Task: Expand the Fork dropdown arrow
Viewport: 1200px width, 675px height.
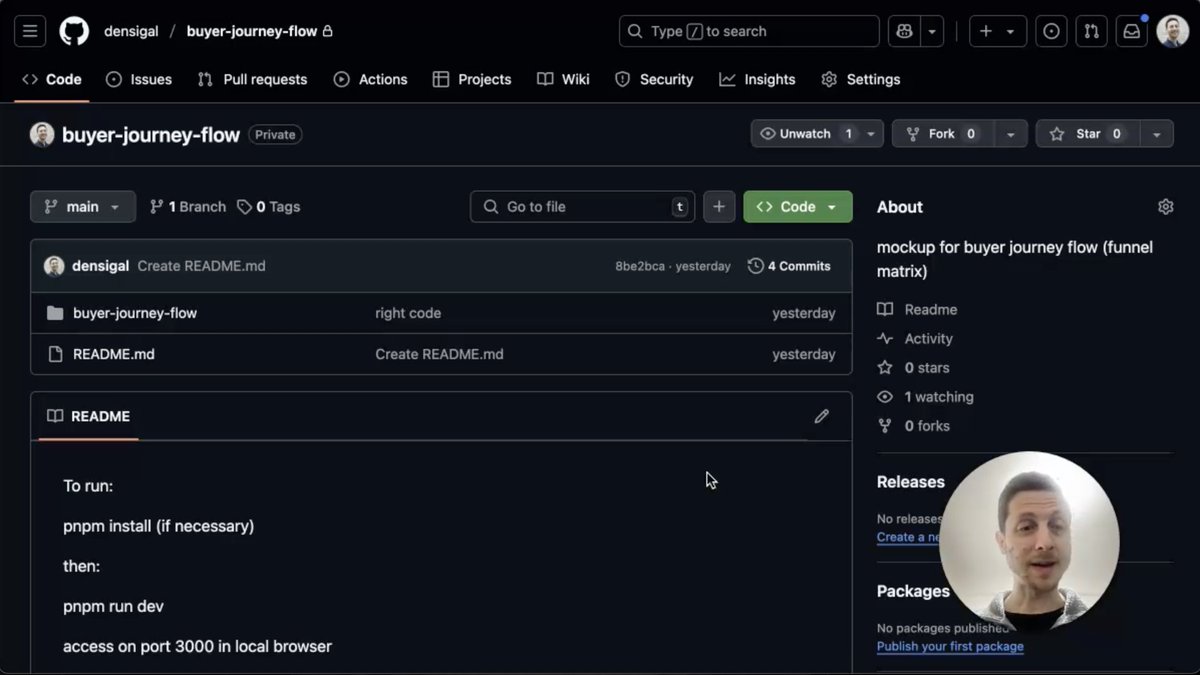Action: point(1010,134)
